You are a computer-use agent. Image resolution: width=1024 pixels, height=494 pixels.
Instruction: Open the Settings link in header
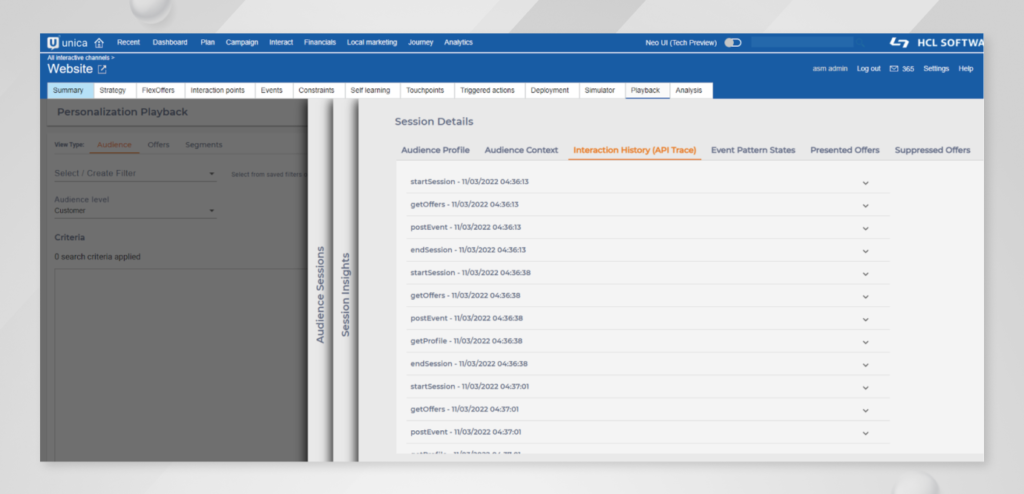936,69
